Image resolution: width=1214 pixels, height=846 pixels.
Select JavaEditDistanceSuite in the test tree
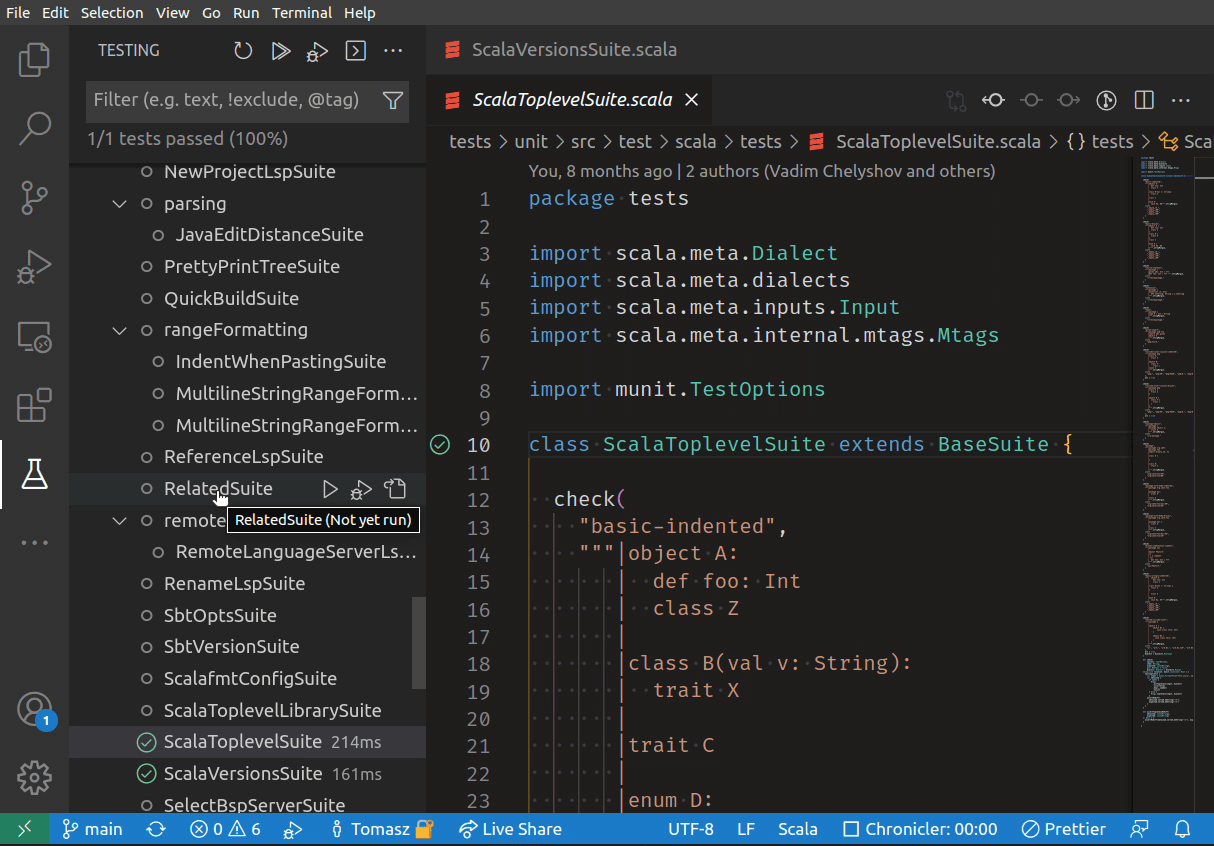pyautogui.click(x=269, y=235)
